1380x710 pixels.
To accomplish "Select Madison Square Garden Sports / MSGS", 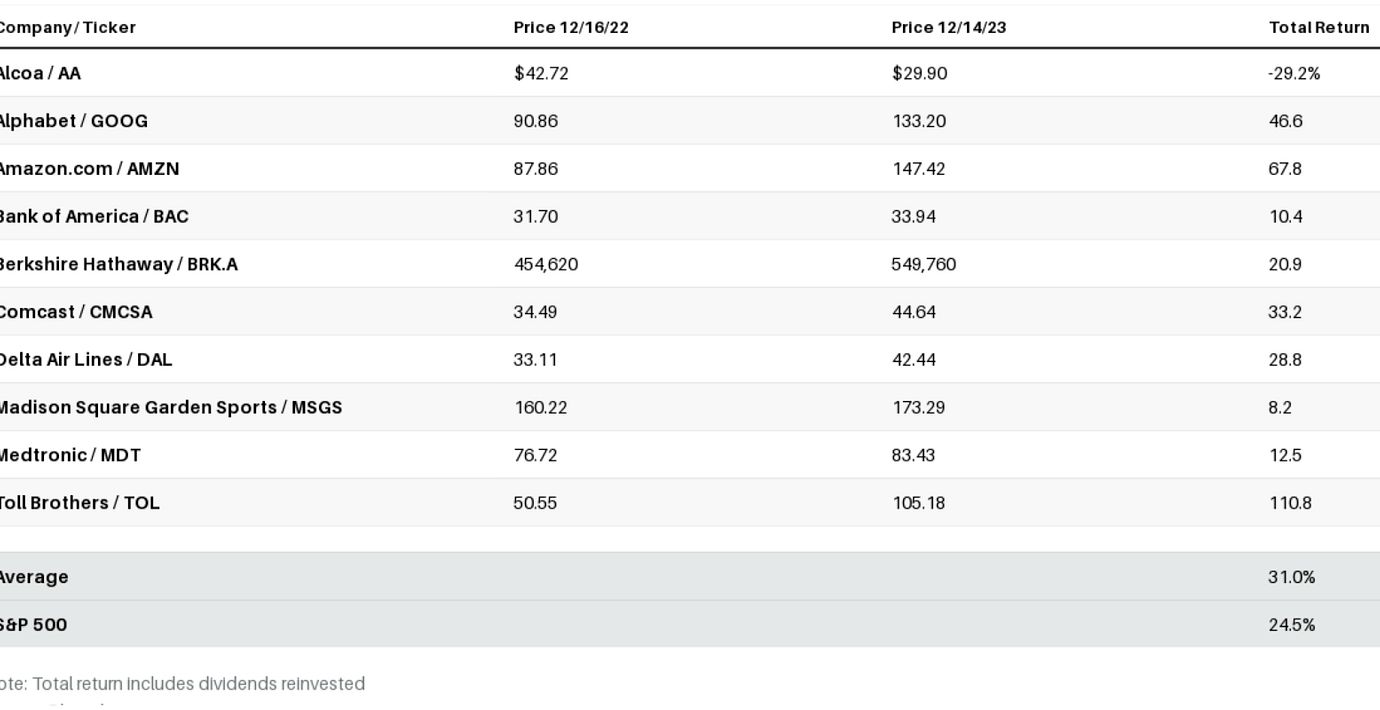I will (170, 407).
